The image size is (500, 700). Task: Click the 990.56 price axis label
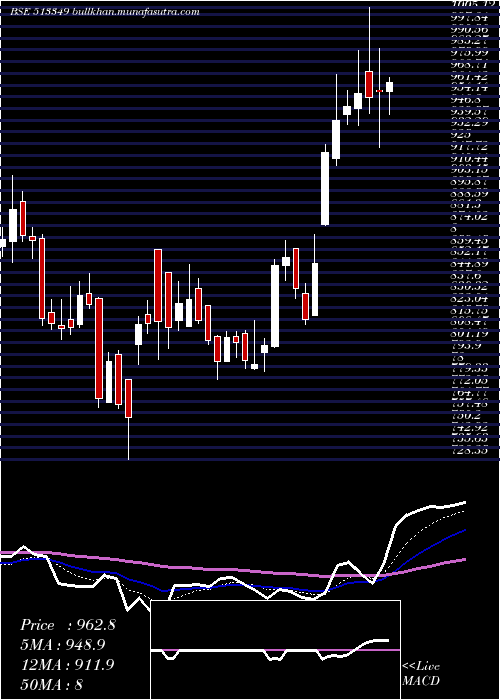[x=468, y=29]
